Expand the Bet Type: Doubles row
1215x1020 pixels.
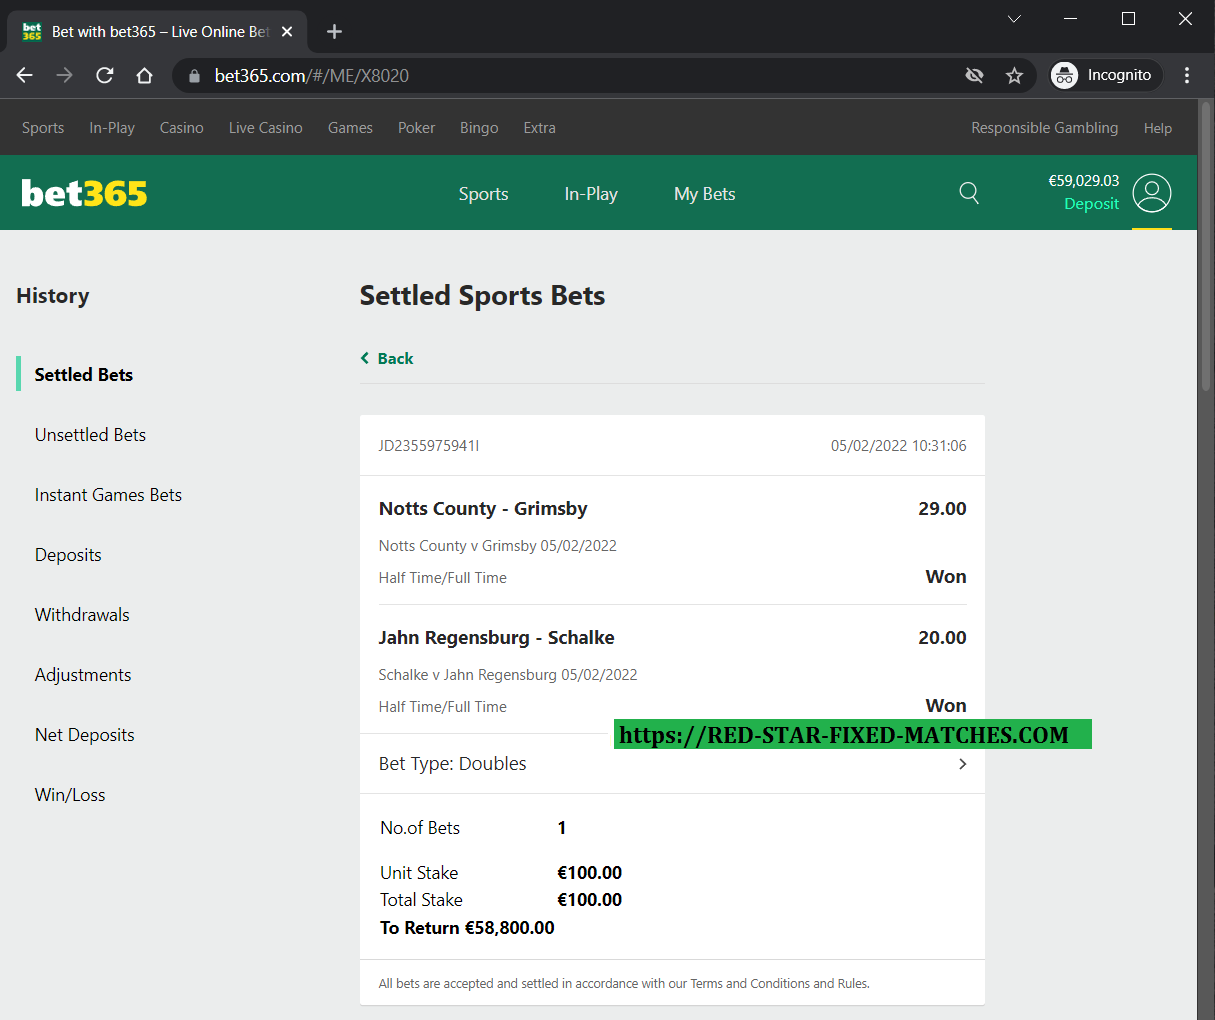pyautogui.click(x=672, y=764)
